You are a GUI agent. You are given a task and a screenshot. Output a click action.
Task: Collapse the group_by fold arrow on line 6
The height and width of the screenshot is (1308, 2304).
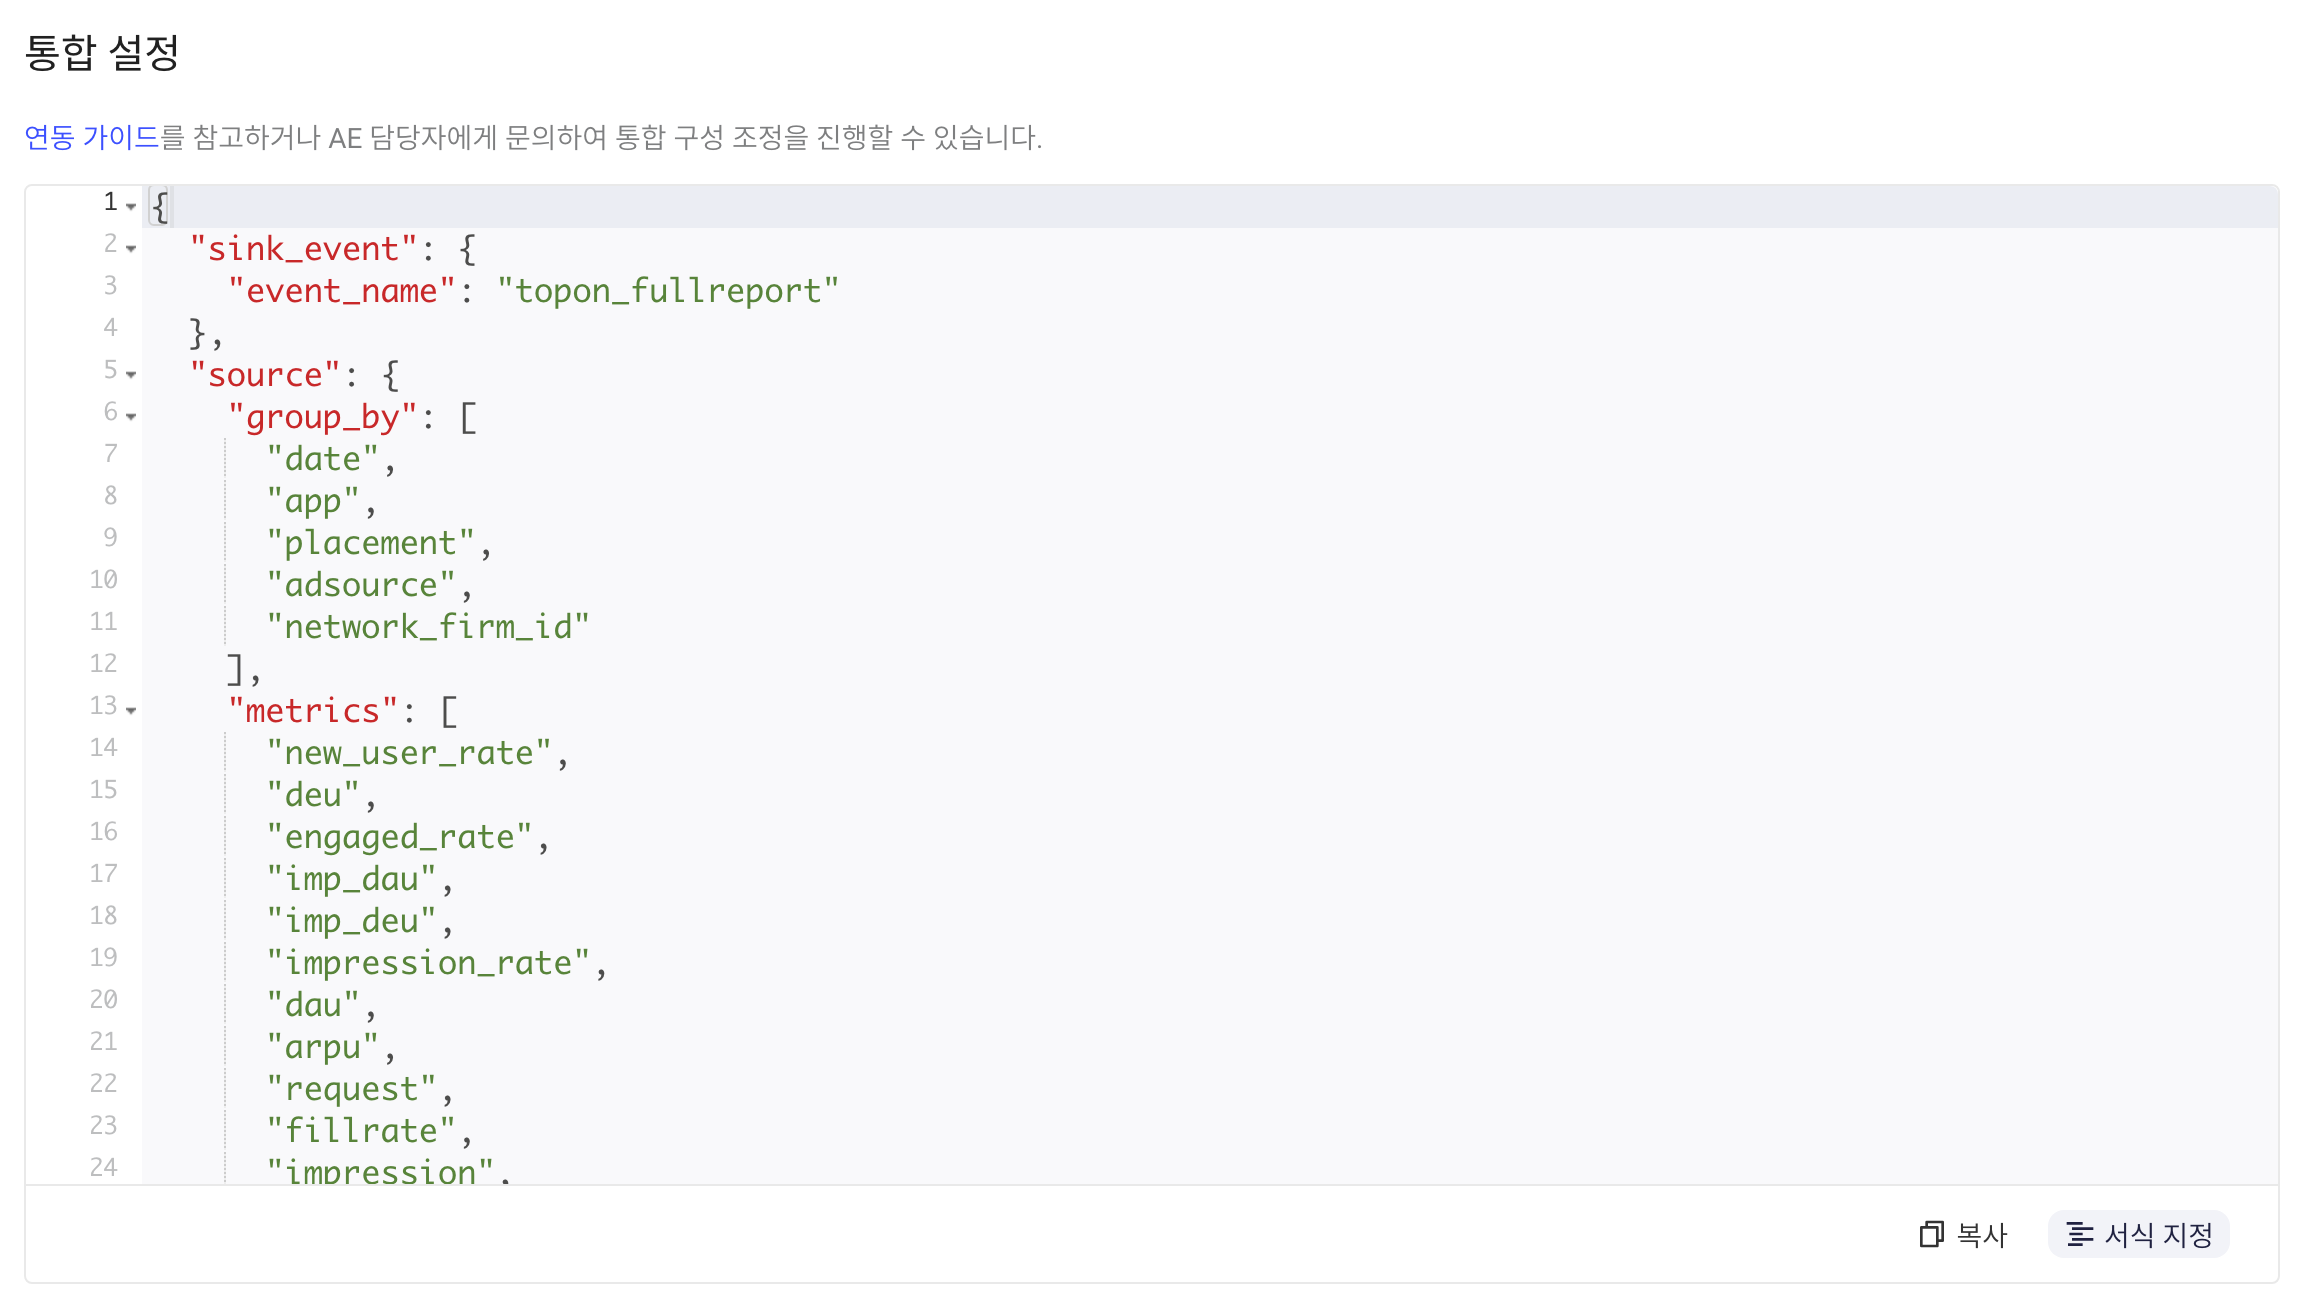131,416
